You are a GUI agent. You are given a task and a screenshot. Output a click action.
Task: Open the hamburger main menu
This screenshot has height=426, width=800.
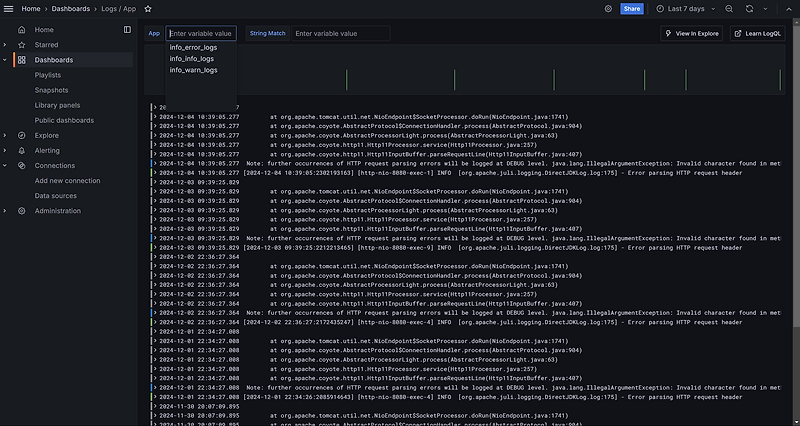(x=8, y=9)
